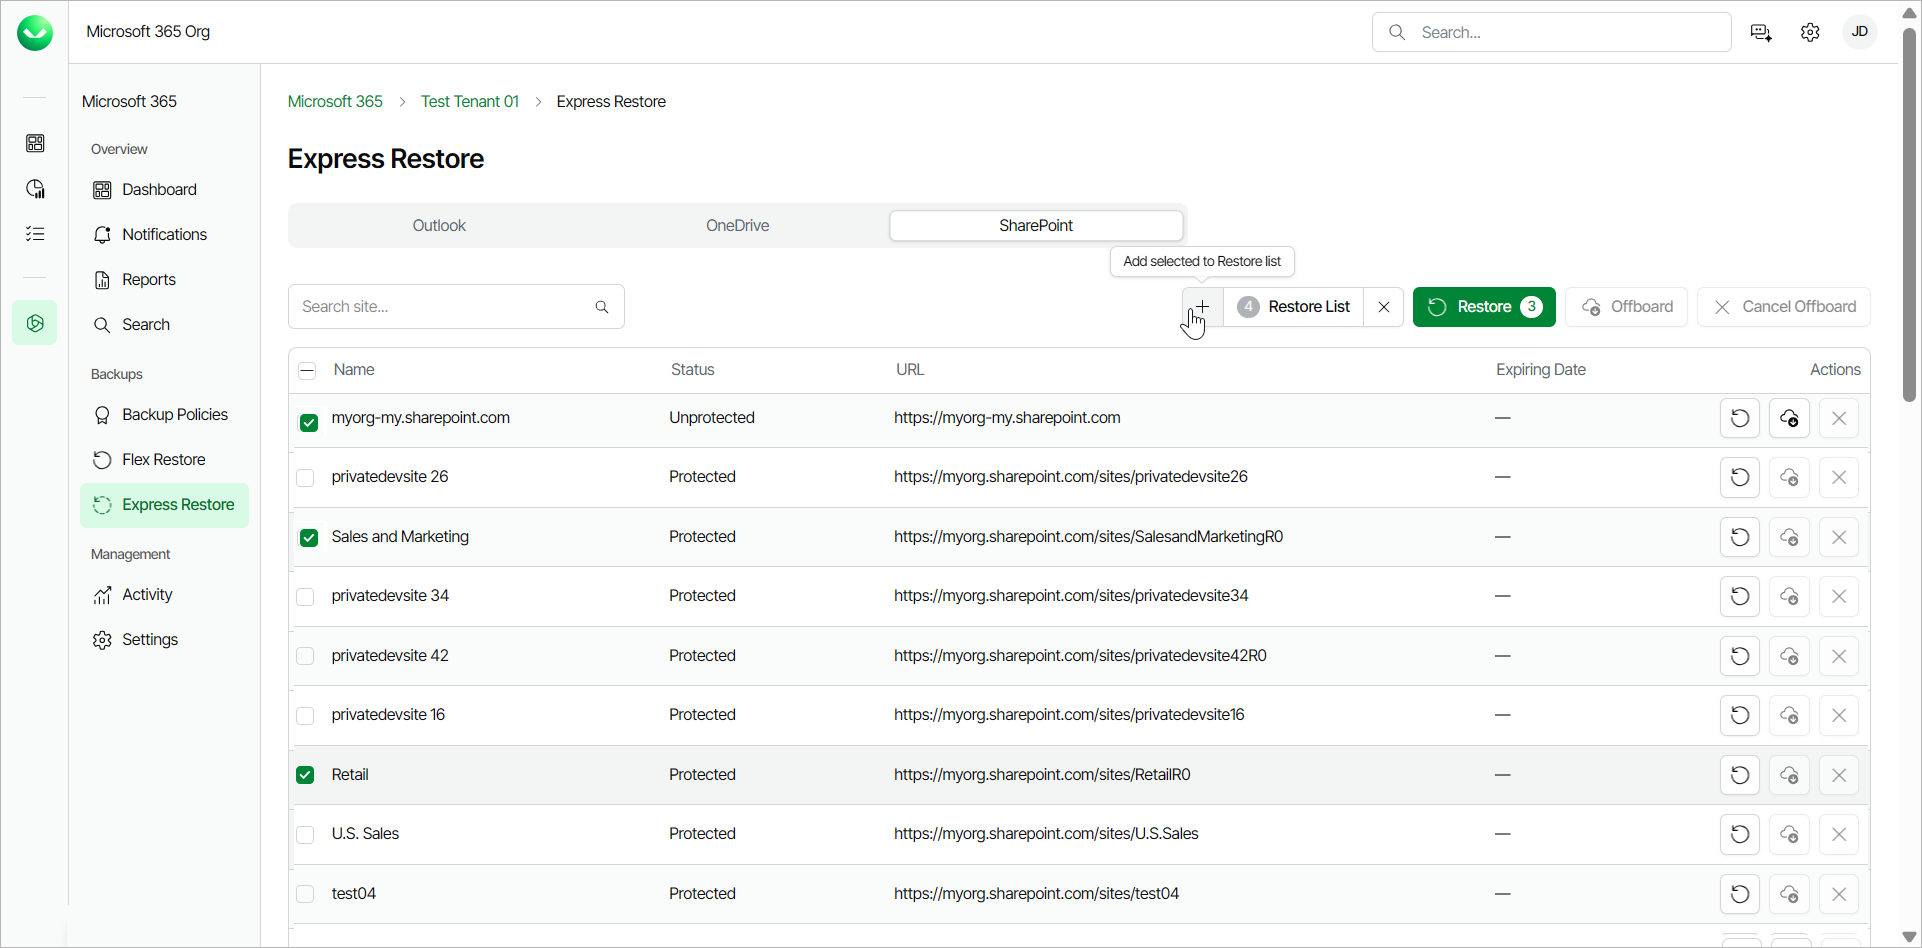The image size is (1922, 948).
Task: Open the JD user avatar menu
Action: 1860,32
